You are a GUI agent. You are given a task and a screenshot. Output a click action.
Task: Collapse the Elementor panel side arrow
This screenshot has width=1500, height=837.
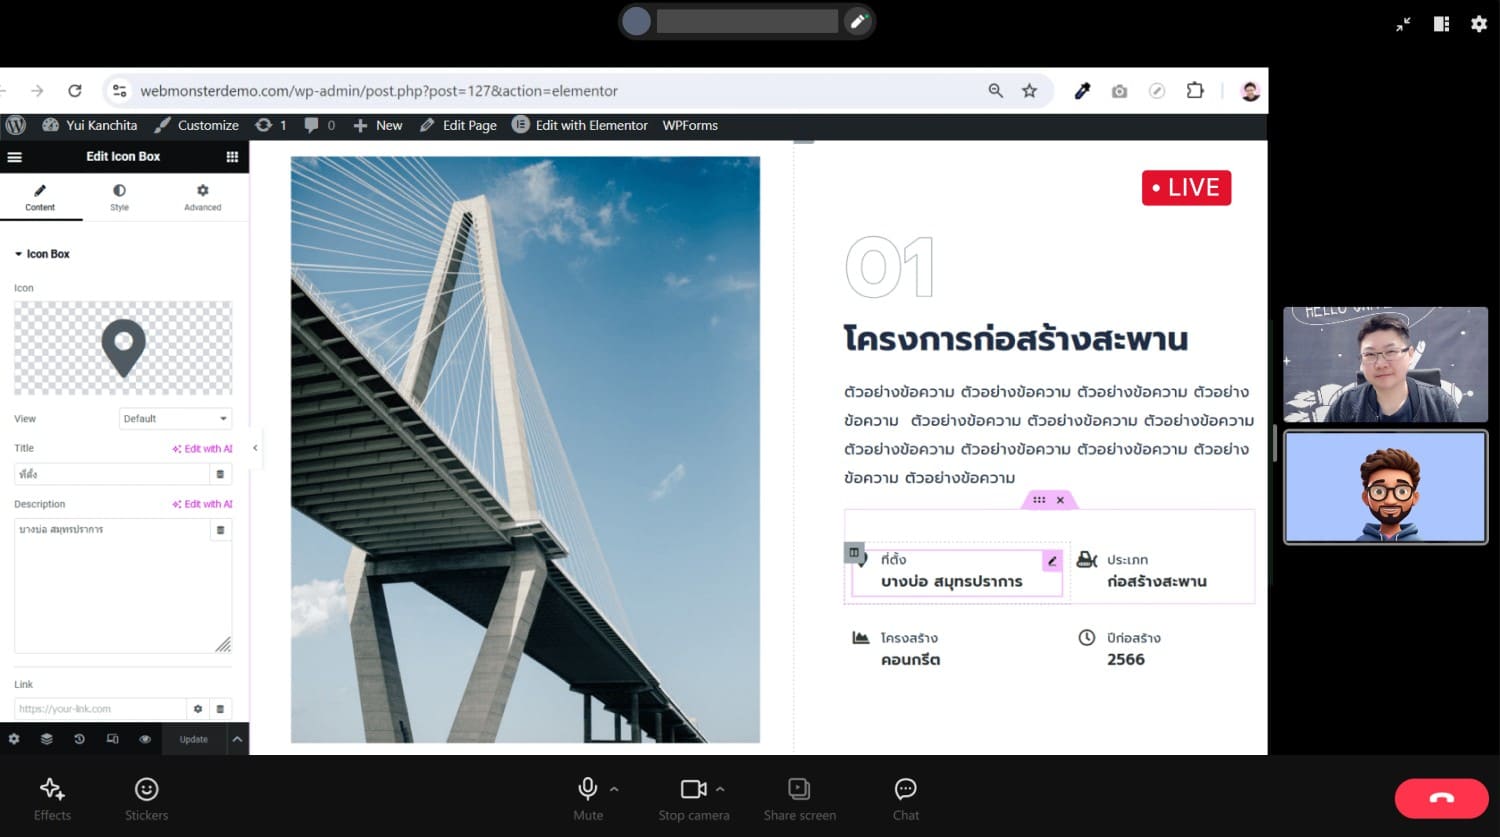[x=255, y=448]
